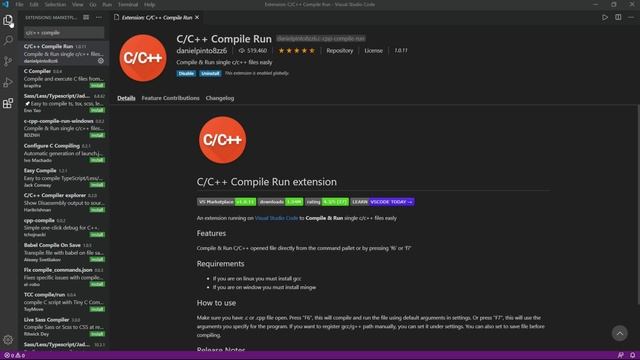Viewport: 640px width, 360px height.
Task: Select Live Sass Compiler list entry
Action: pos(64,327)
